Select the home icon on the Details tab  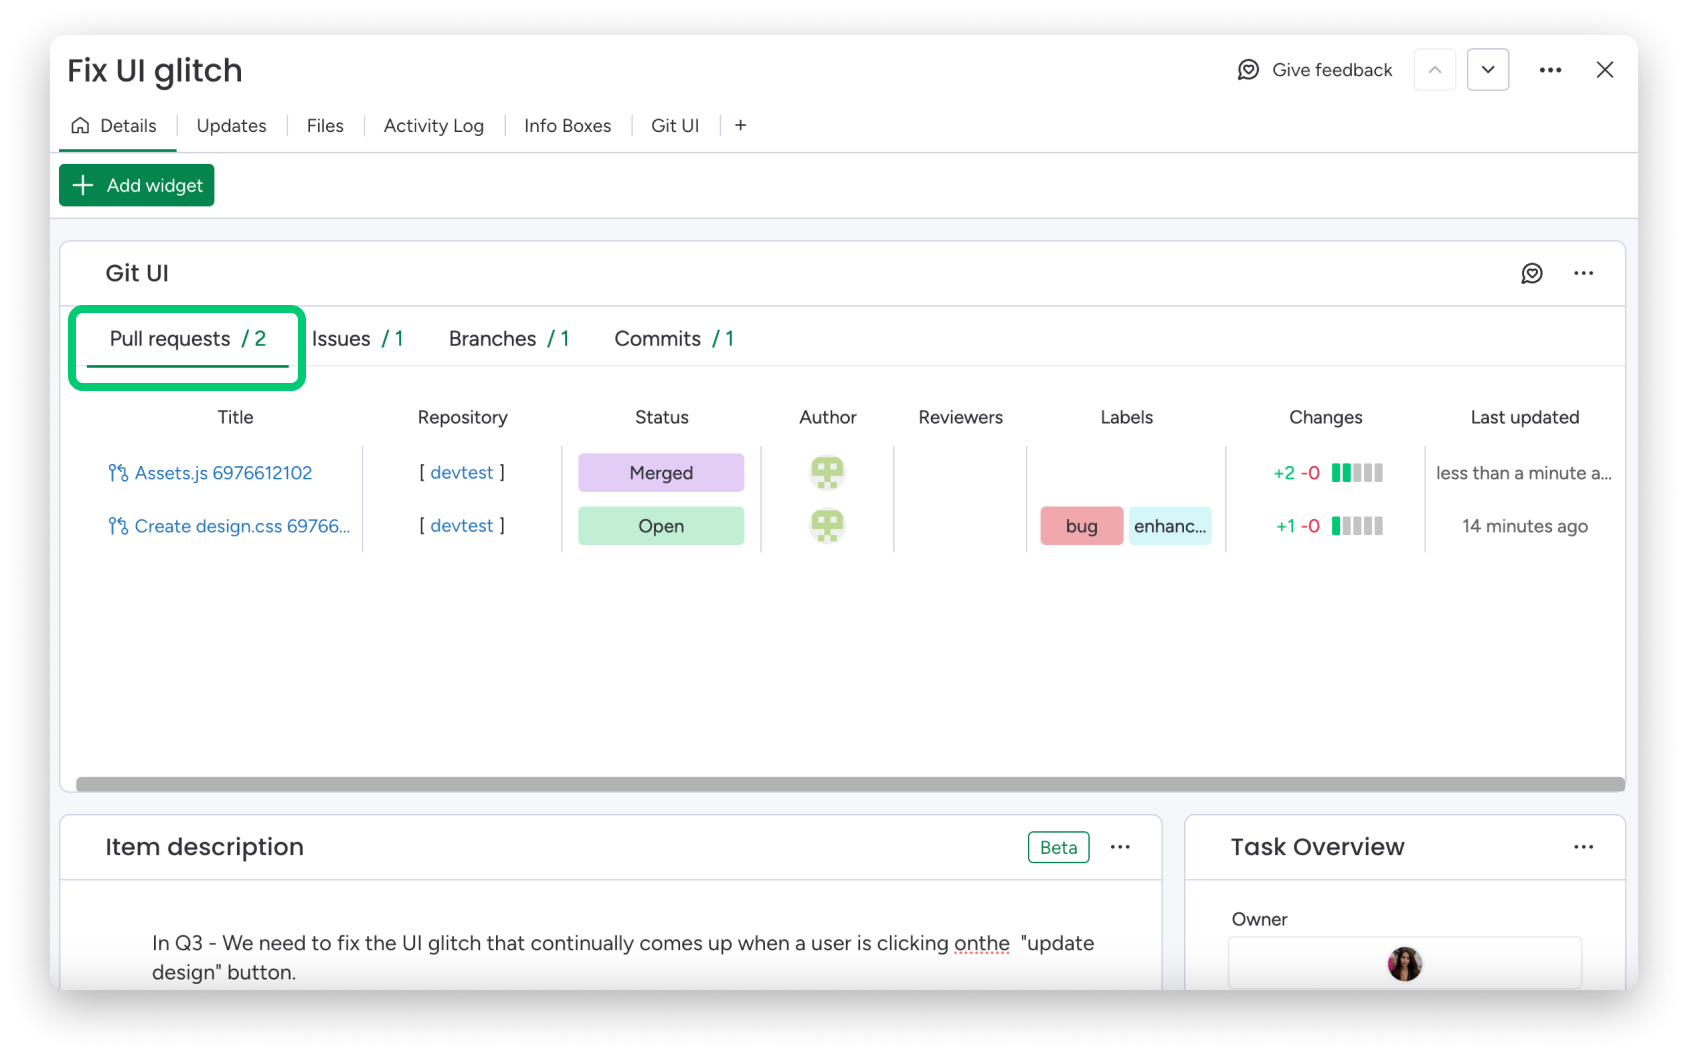(80, 125)
